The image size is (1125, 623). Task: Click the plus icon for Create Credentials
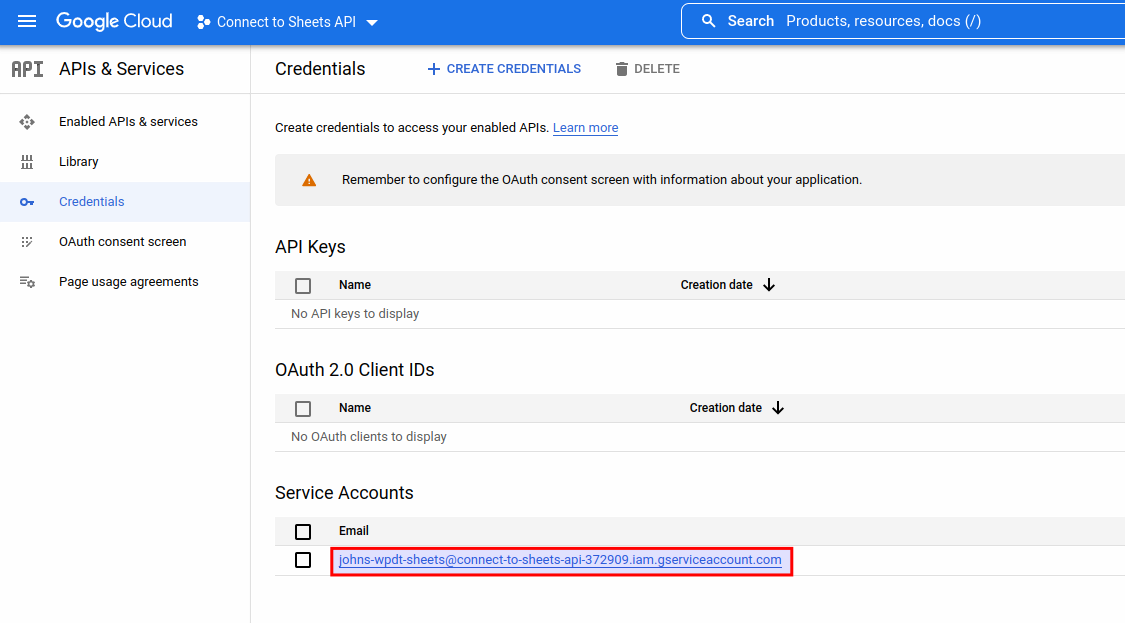[x=433, y=69]
